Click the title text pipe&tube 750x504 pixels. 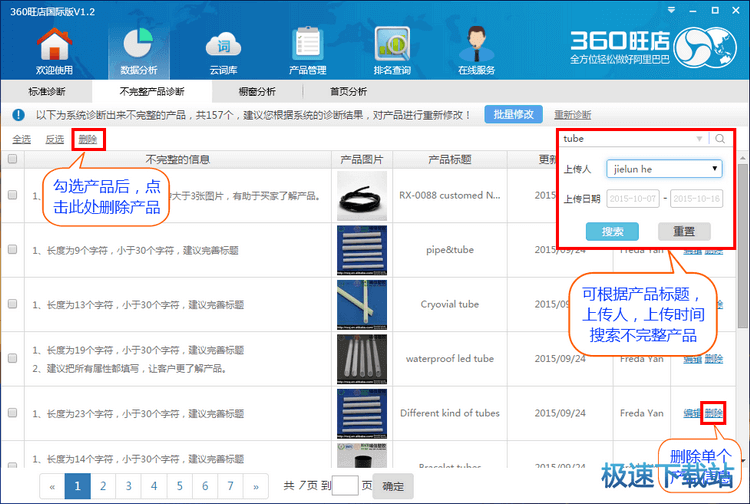(450, 250)
